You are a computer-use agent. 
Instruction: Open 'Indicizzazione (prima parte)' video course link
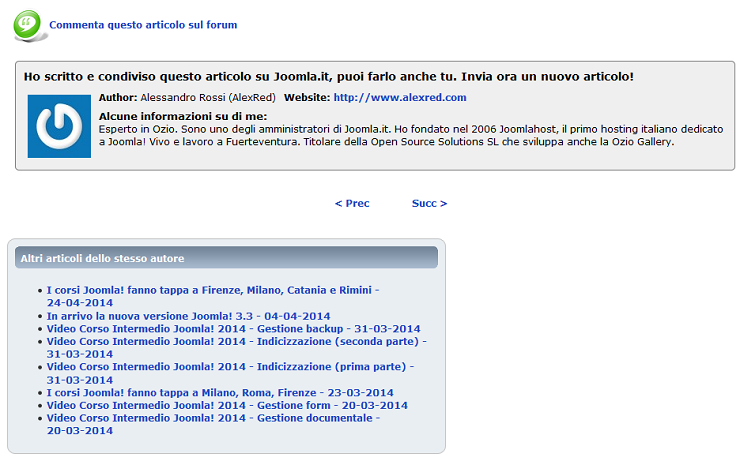[230, 373]
